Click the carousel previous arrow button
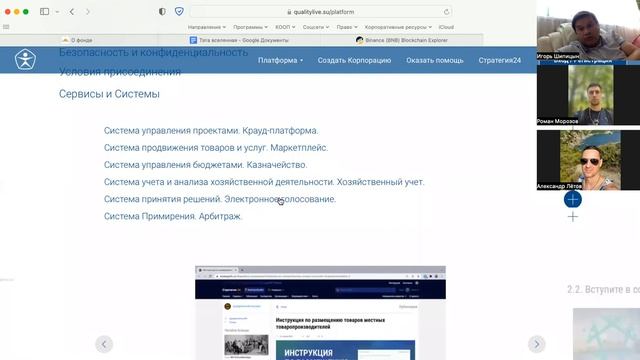Screen dimensions: 640x360 point(104,344)
